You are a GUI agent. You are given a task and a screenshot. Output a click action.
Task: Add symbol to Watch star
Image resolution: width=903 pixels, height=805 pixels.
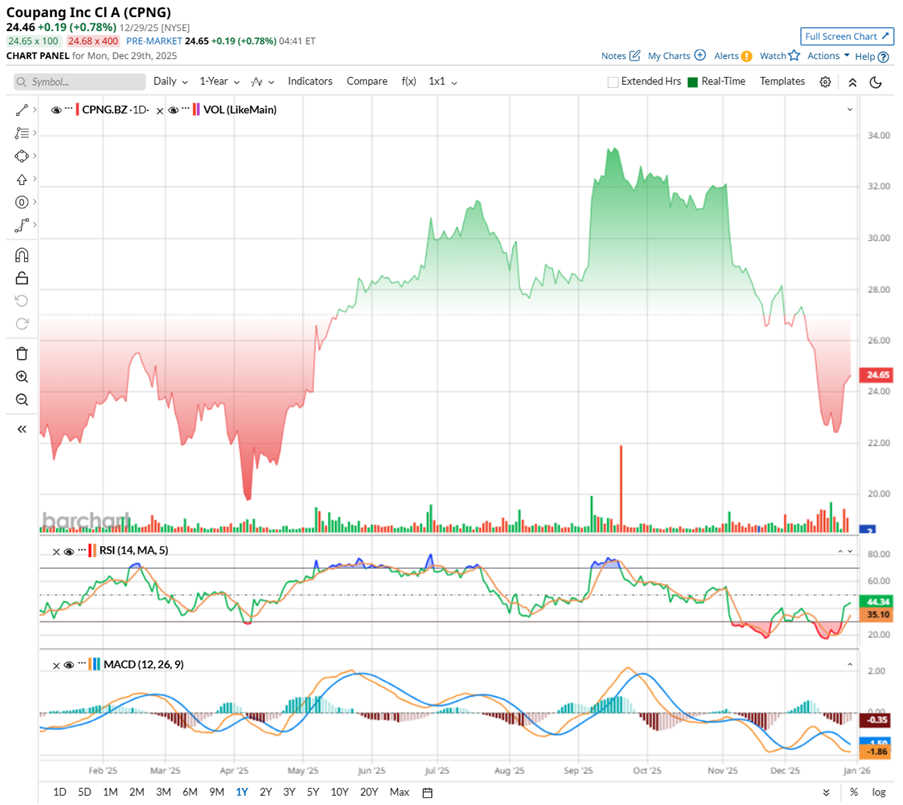794,55
